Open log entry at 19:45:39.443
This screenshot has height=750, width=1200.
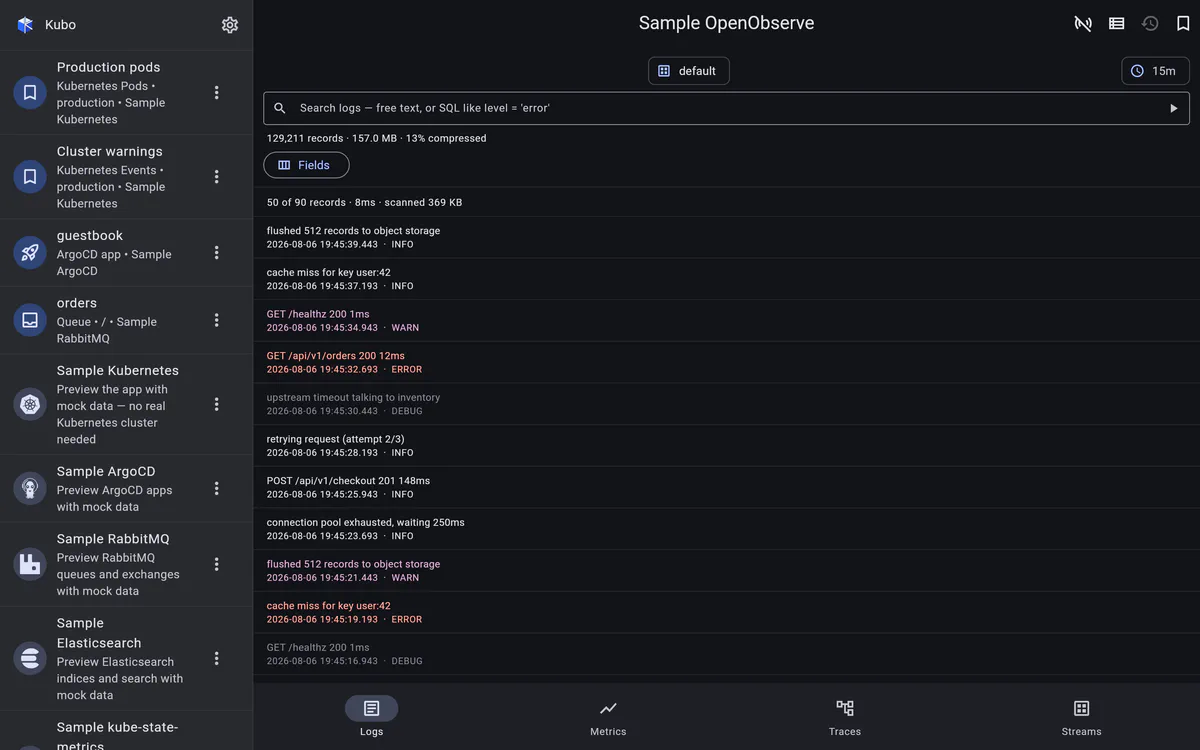[726, 237]
